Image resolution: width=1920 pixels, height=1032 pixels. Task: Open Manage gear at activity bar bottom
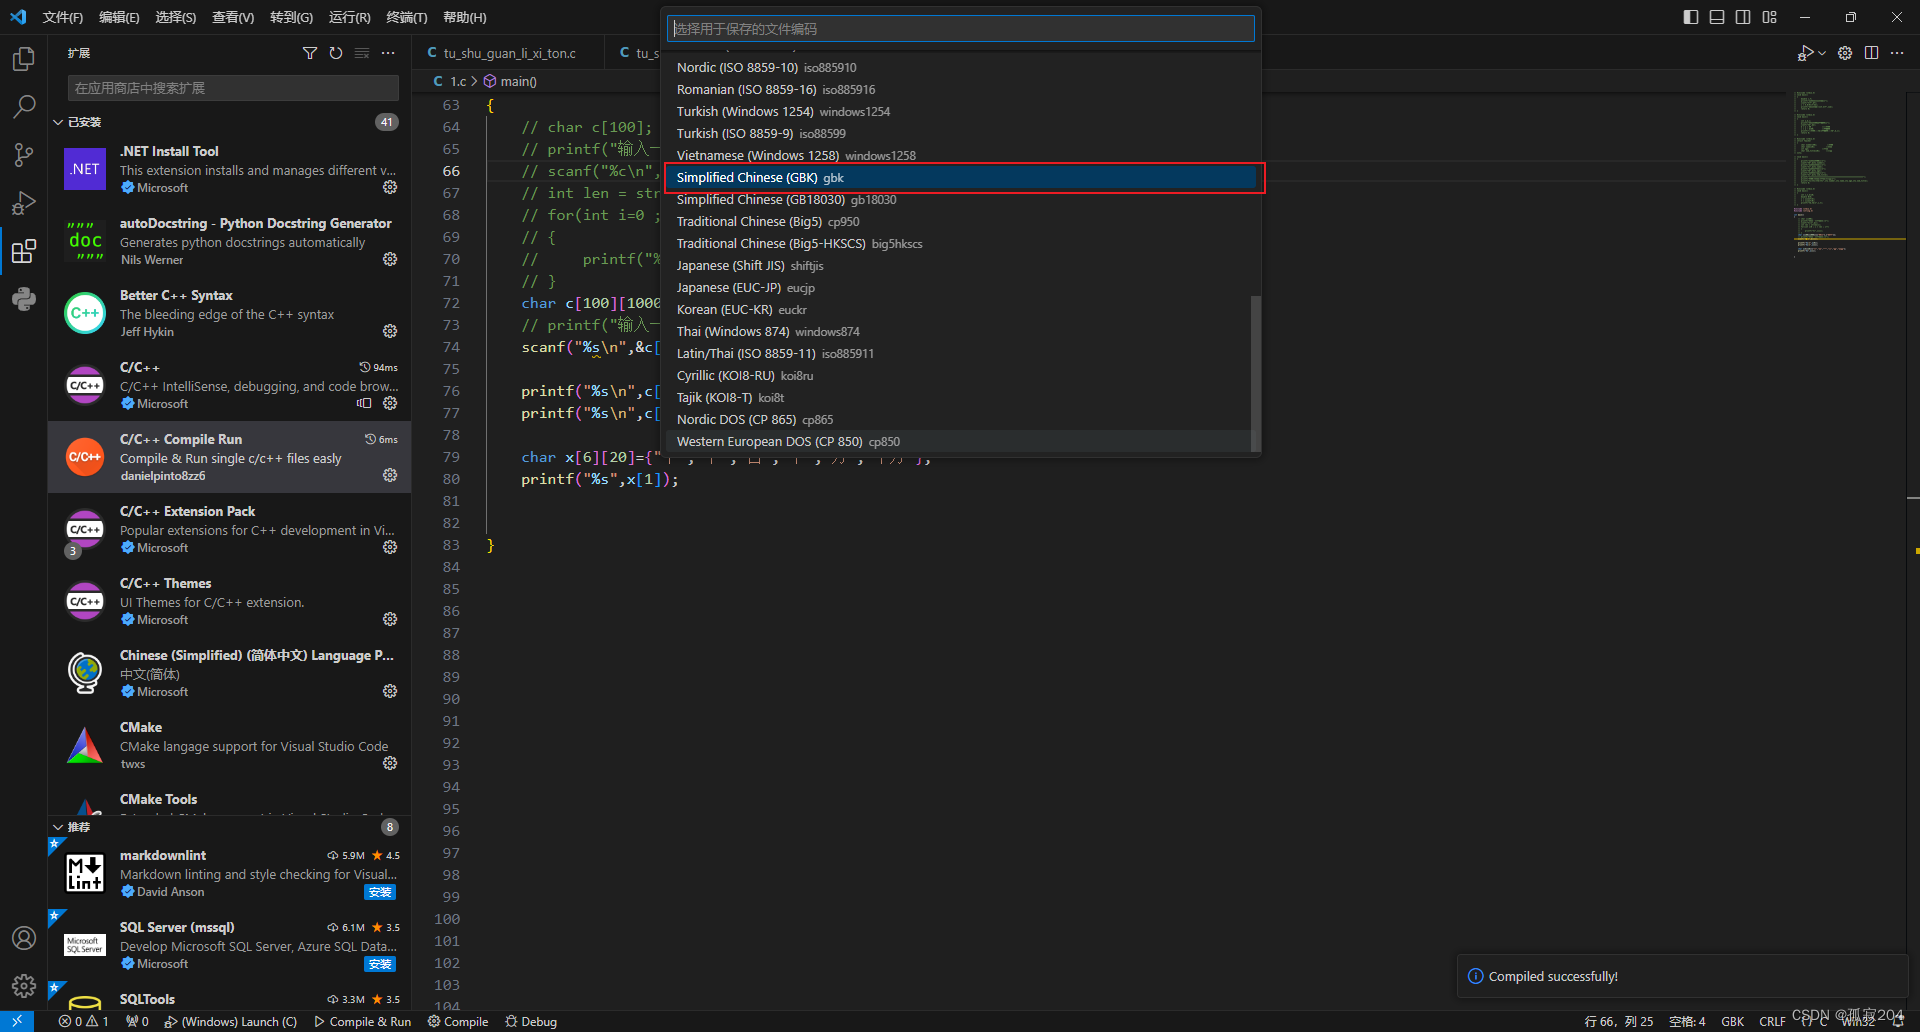(x=24, y=986)
